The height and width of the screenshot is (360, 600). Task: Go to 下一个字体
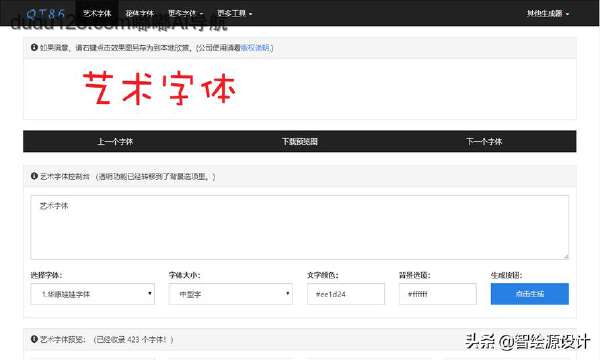pos(484,142)
